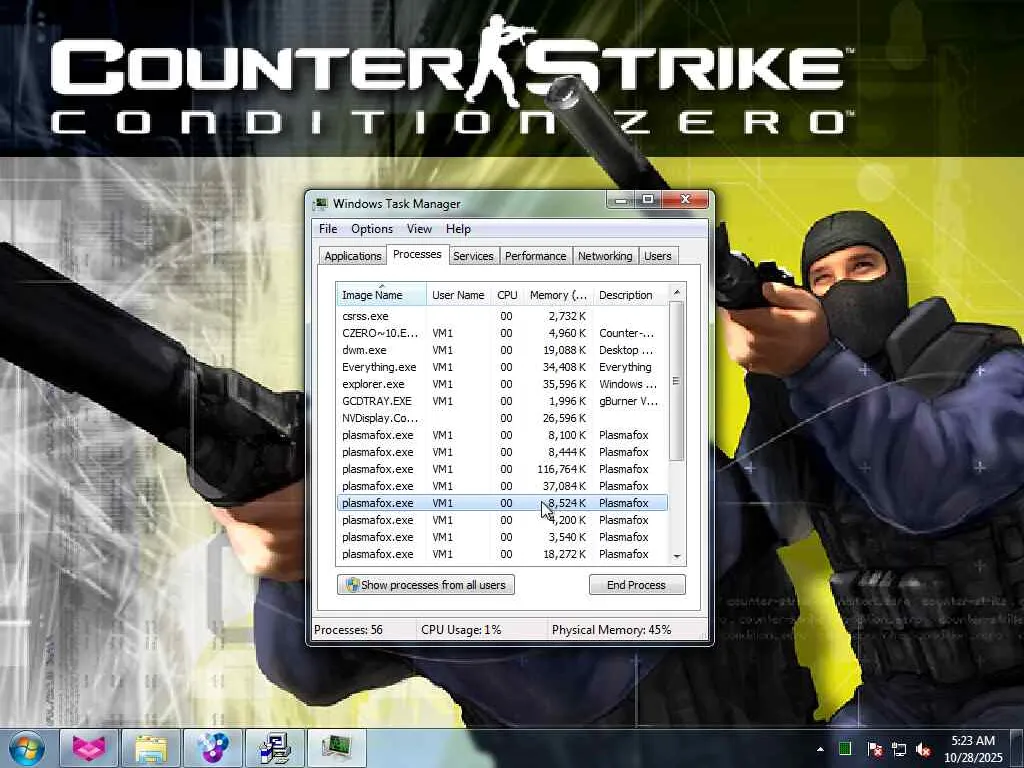Screen dimensions: 1024x768
Task: Sort by Memory column header
Action: (x=558, y=295)
